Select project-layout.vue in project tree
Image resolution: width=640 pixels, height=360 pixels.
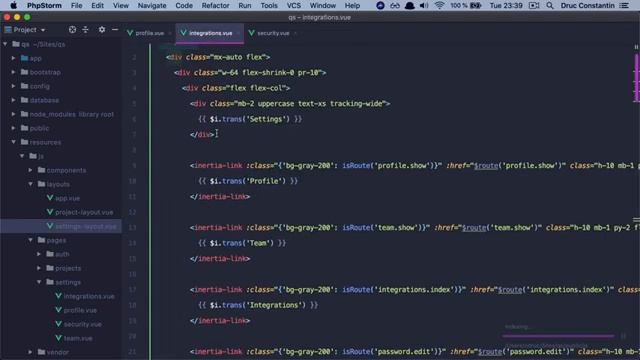[x=84, y=212]
